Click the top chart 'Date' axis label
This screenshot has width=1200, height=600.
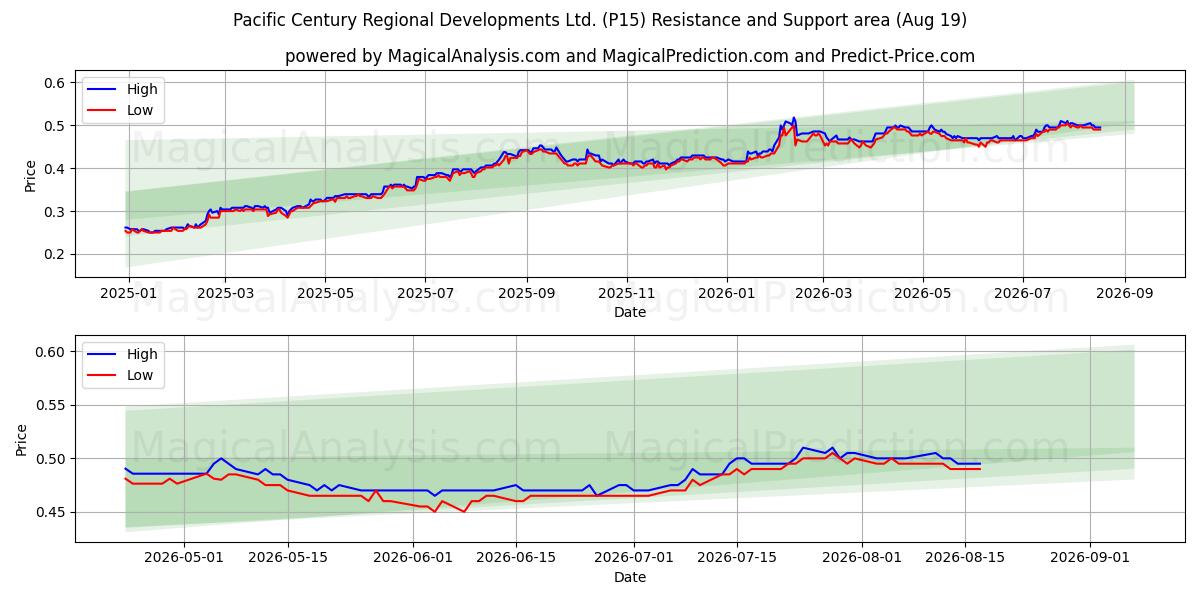click(x=630, y=312)
